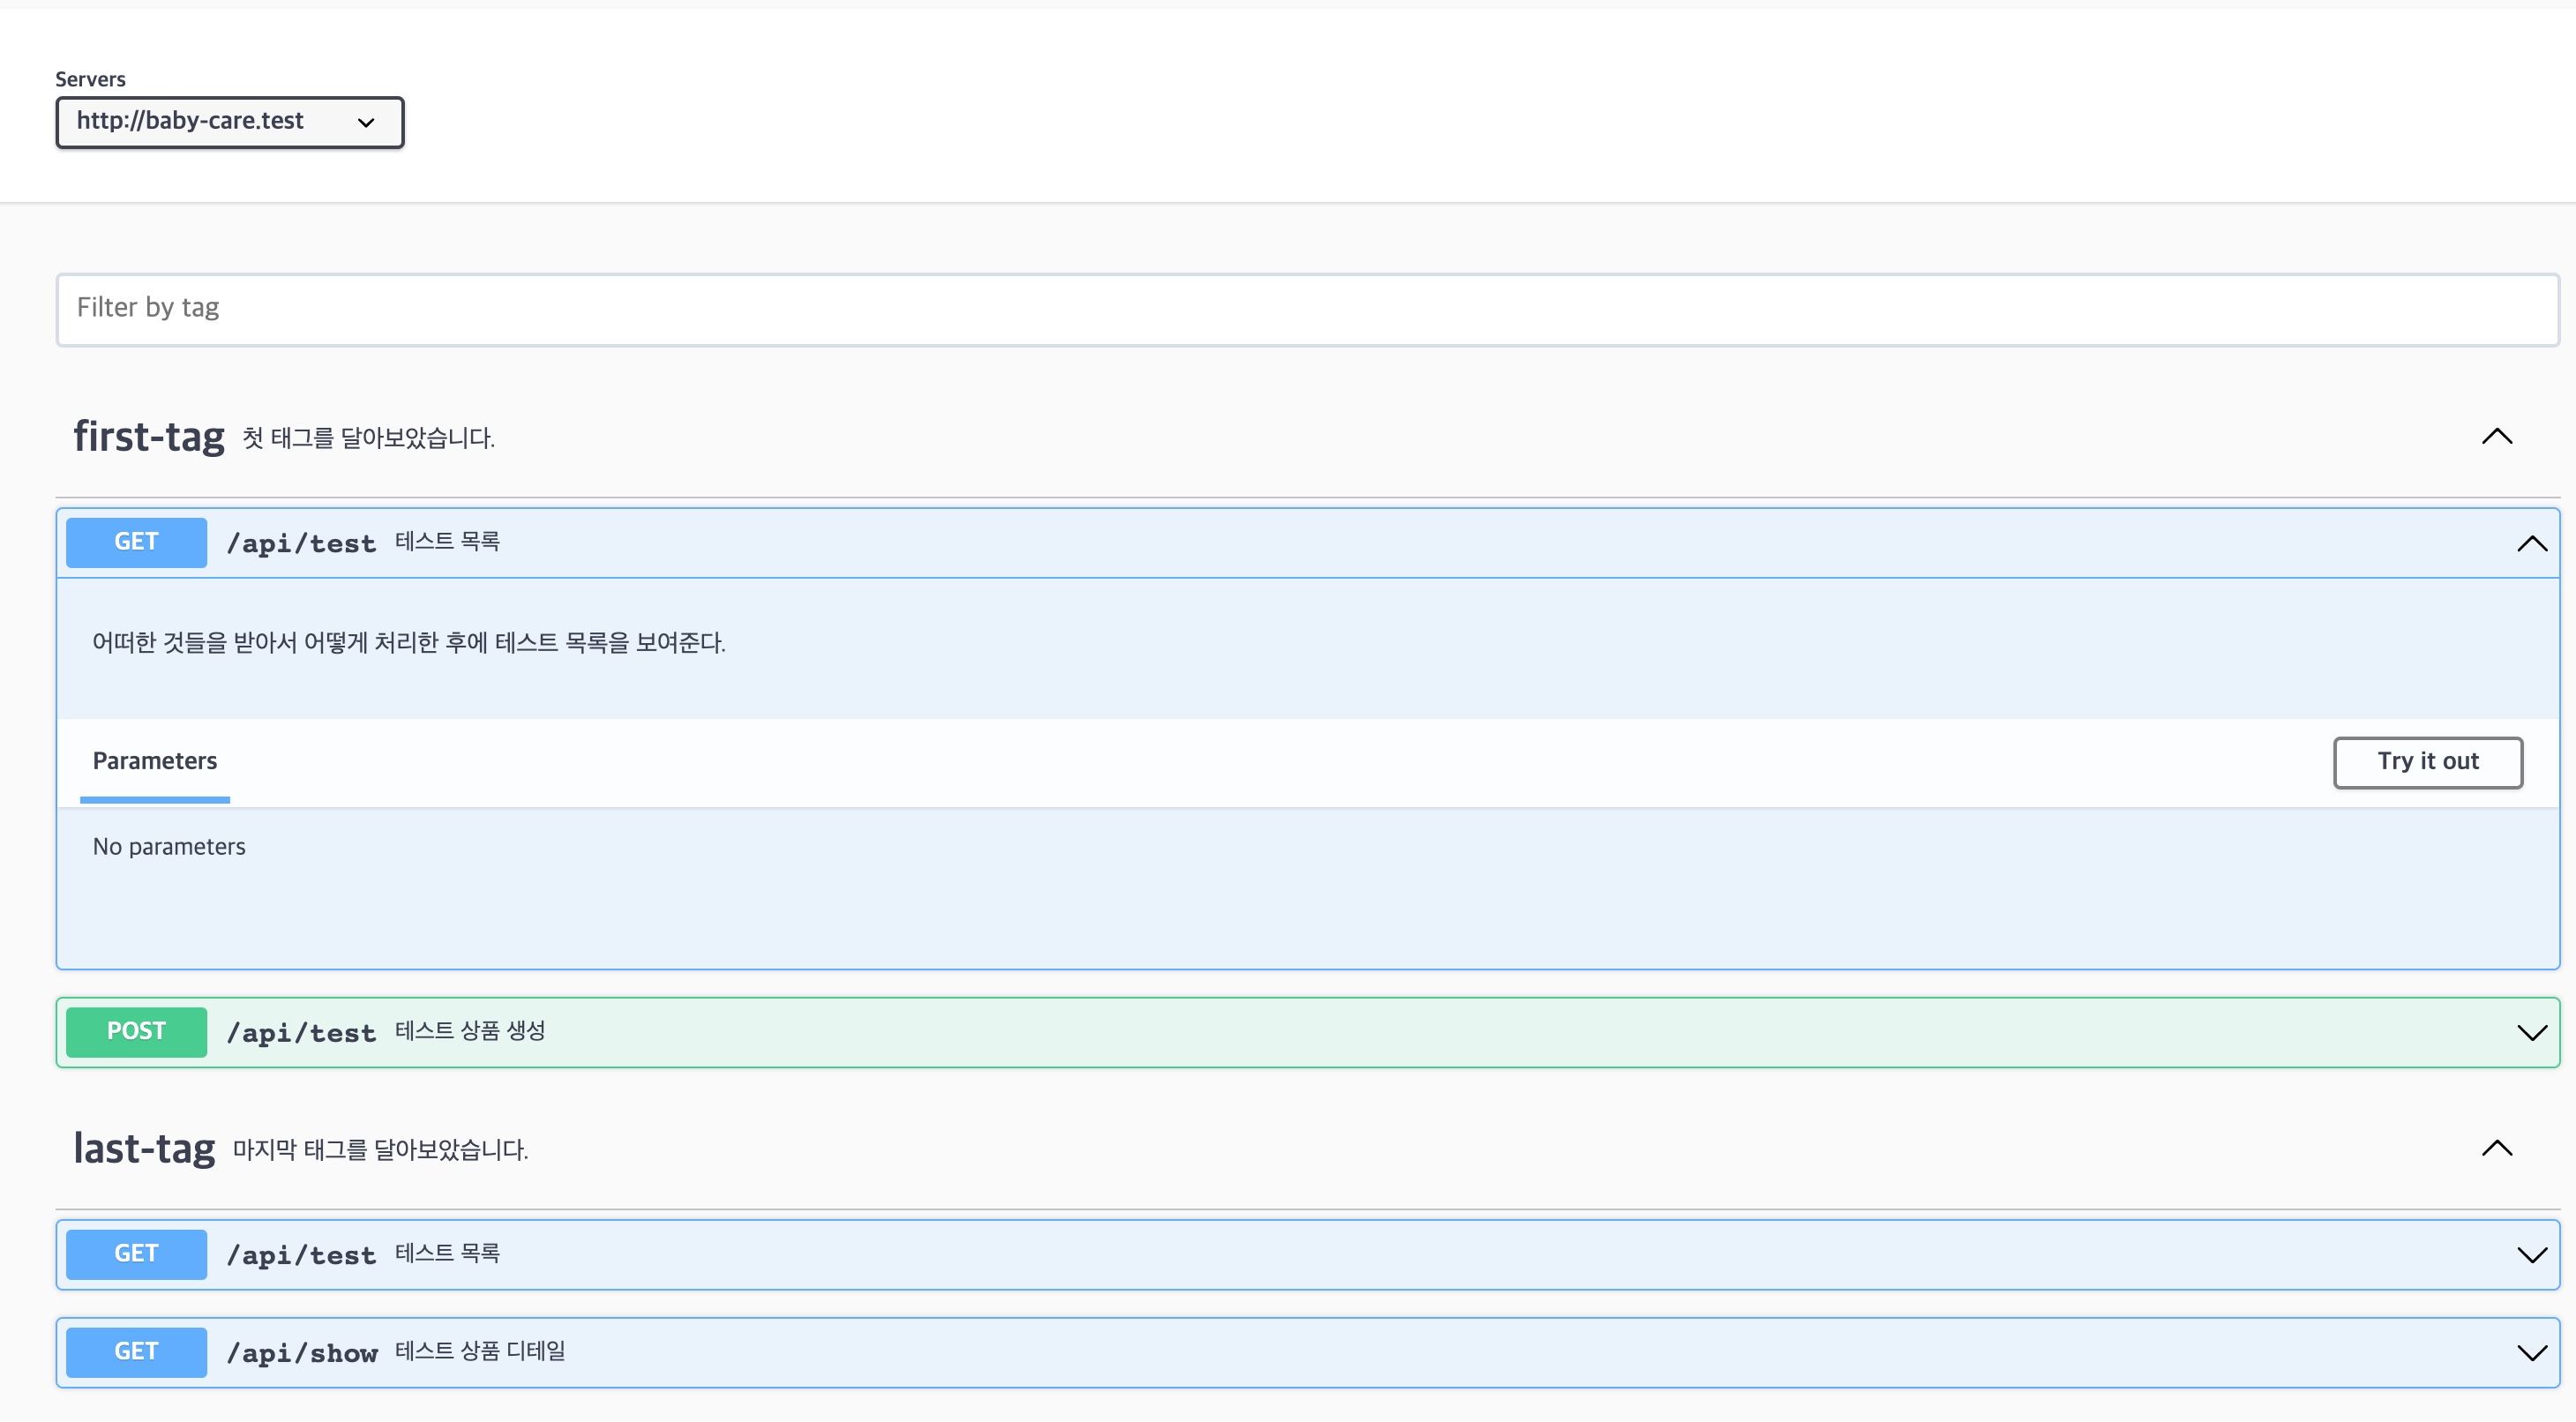Click the 테스트 상품 디테일 summary text
Screen dimensions: 2576x1422
[x=480, y=1352]
